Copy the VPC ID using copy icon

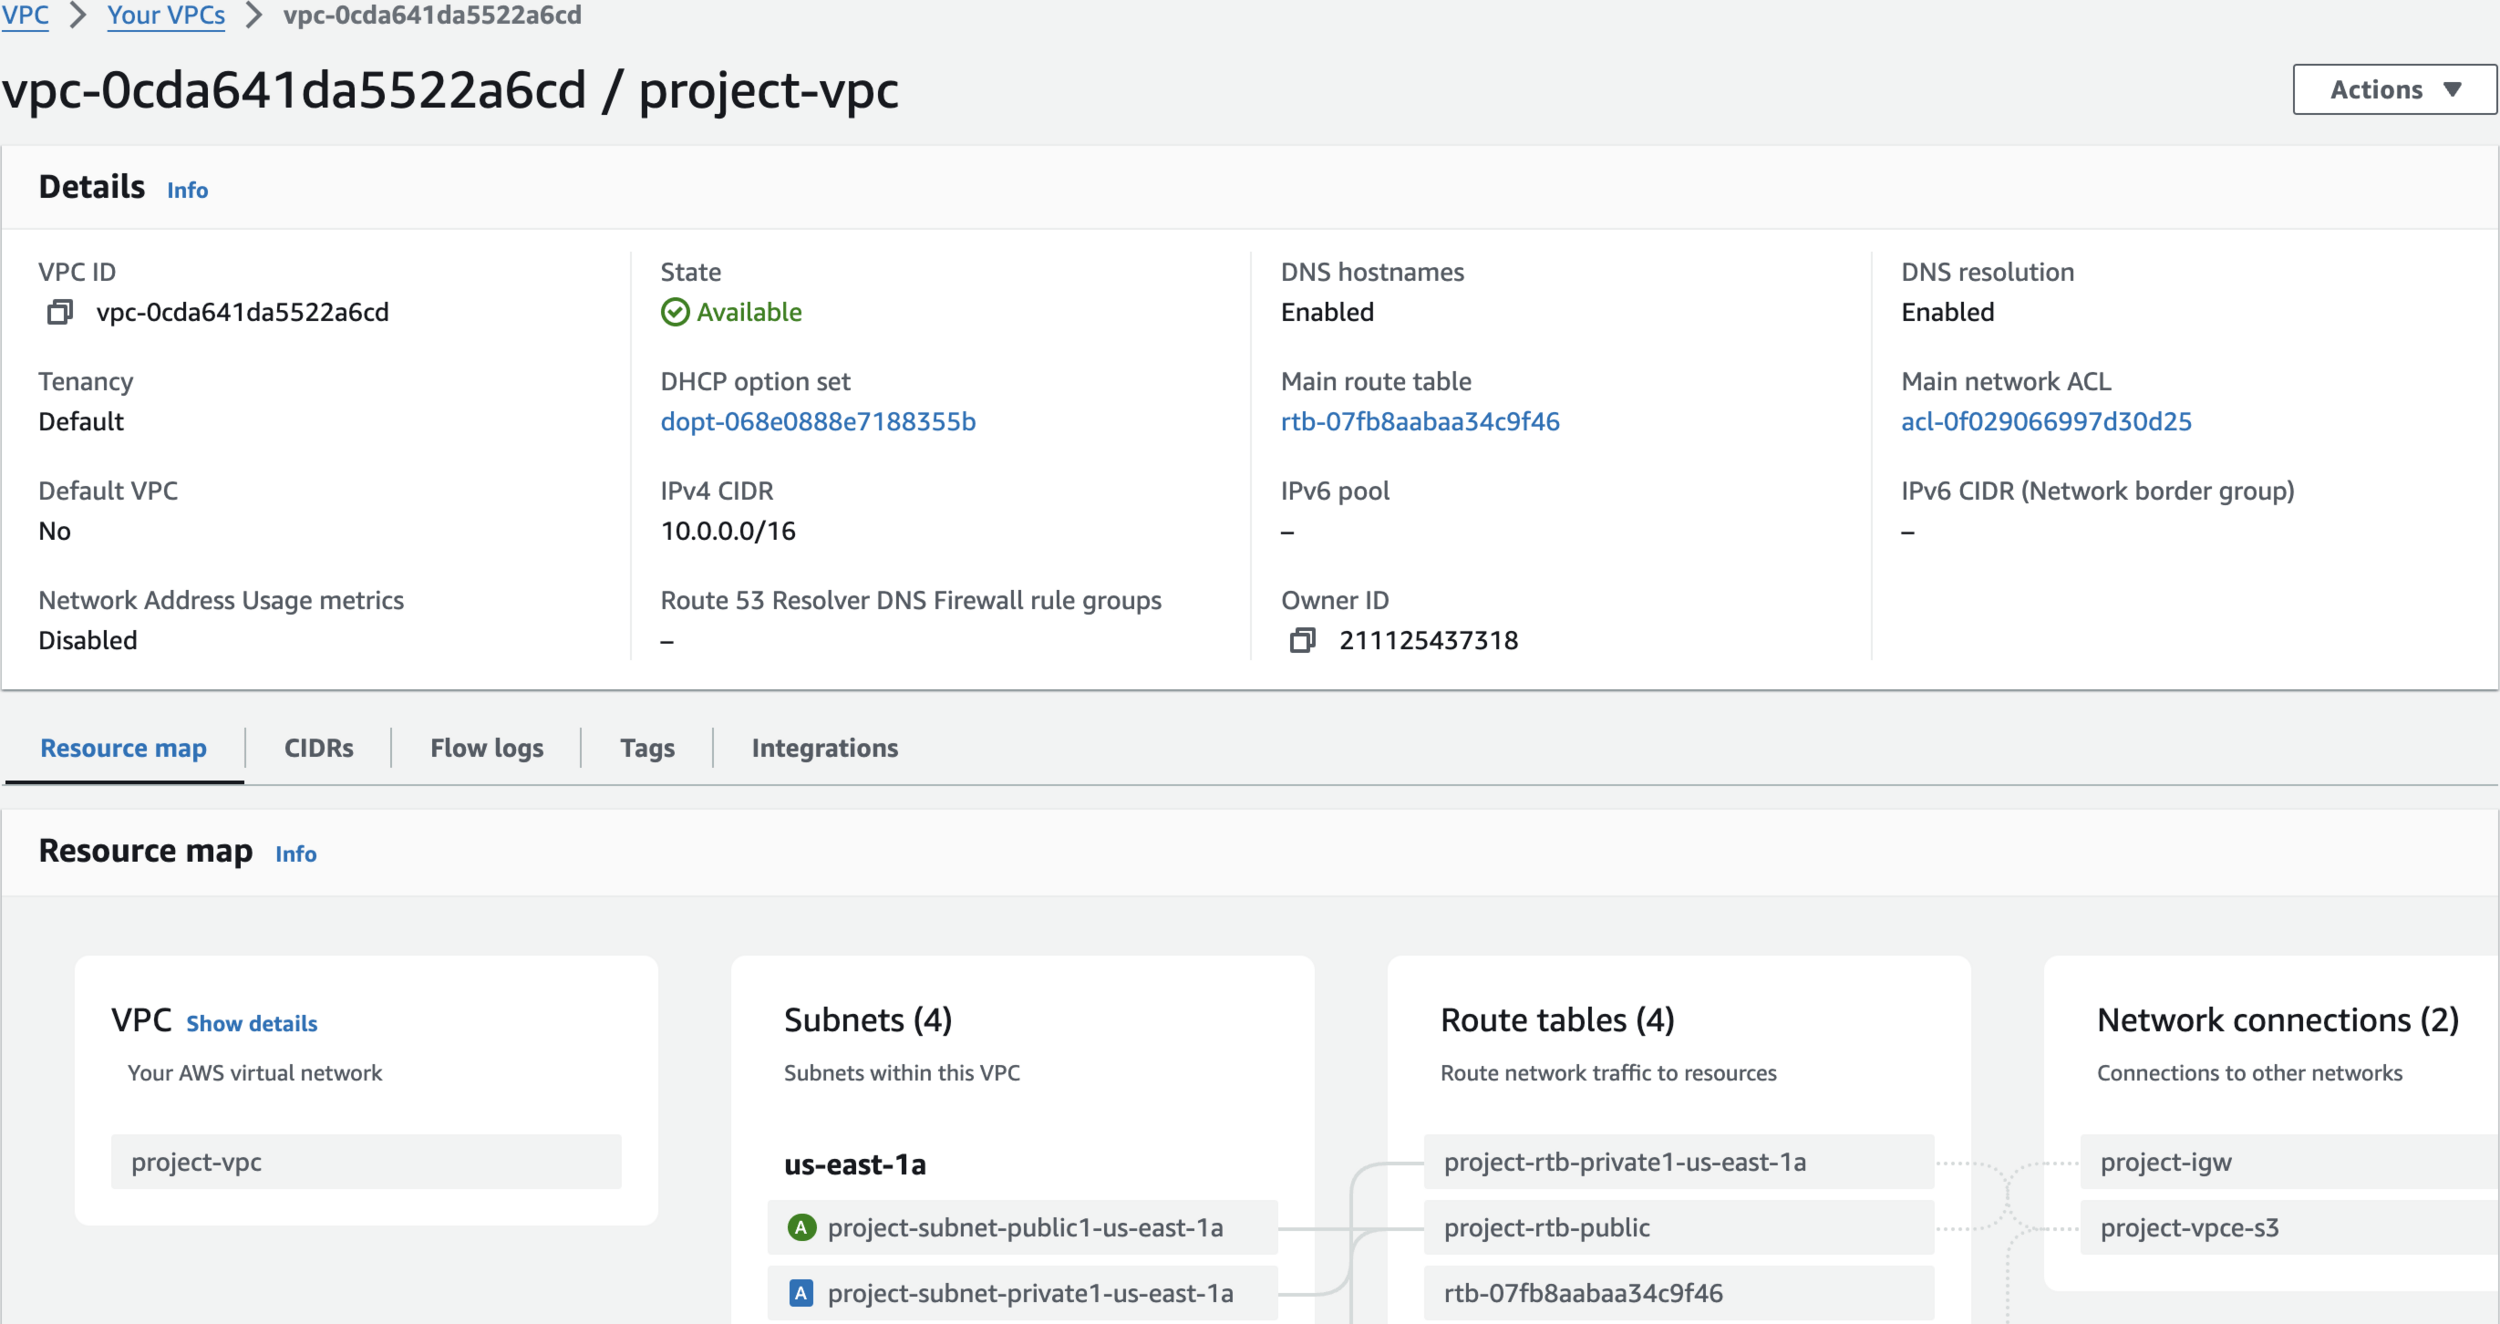pos(60,313)
